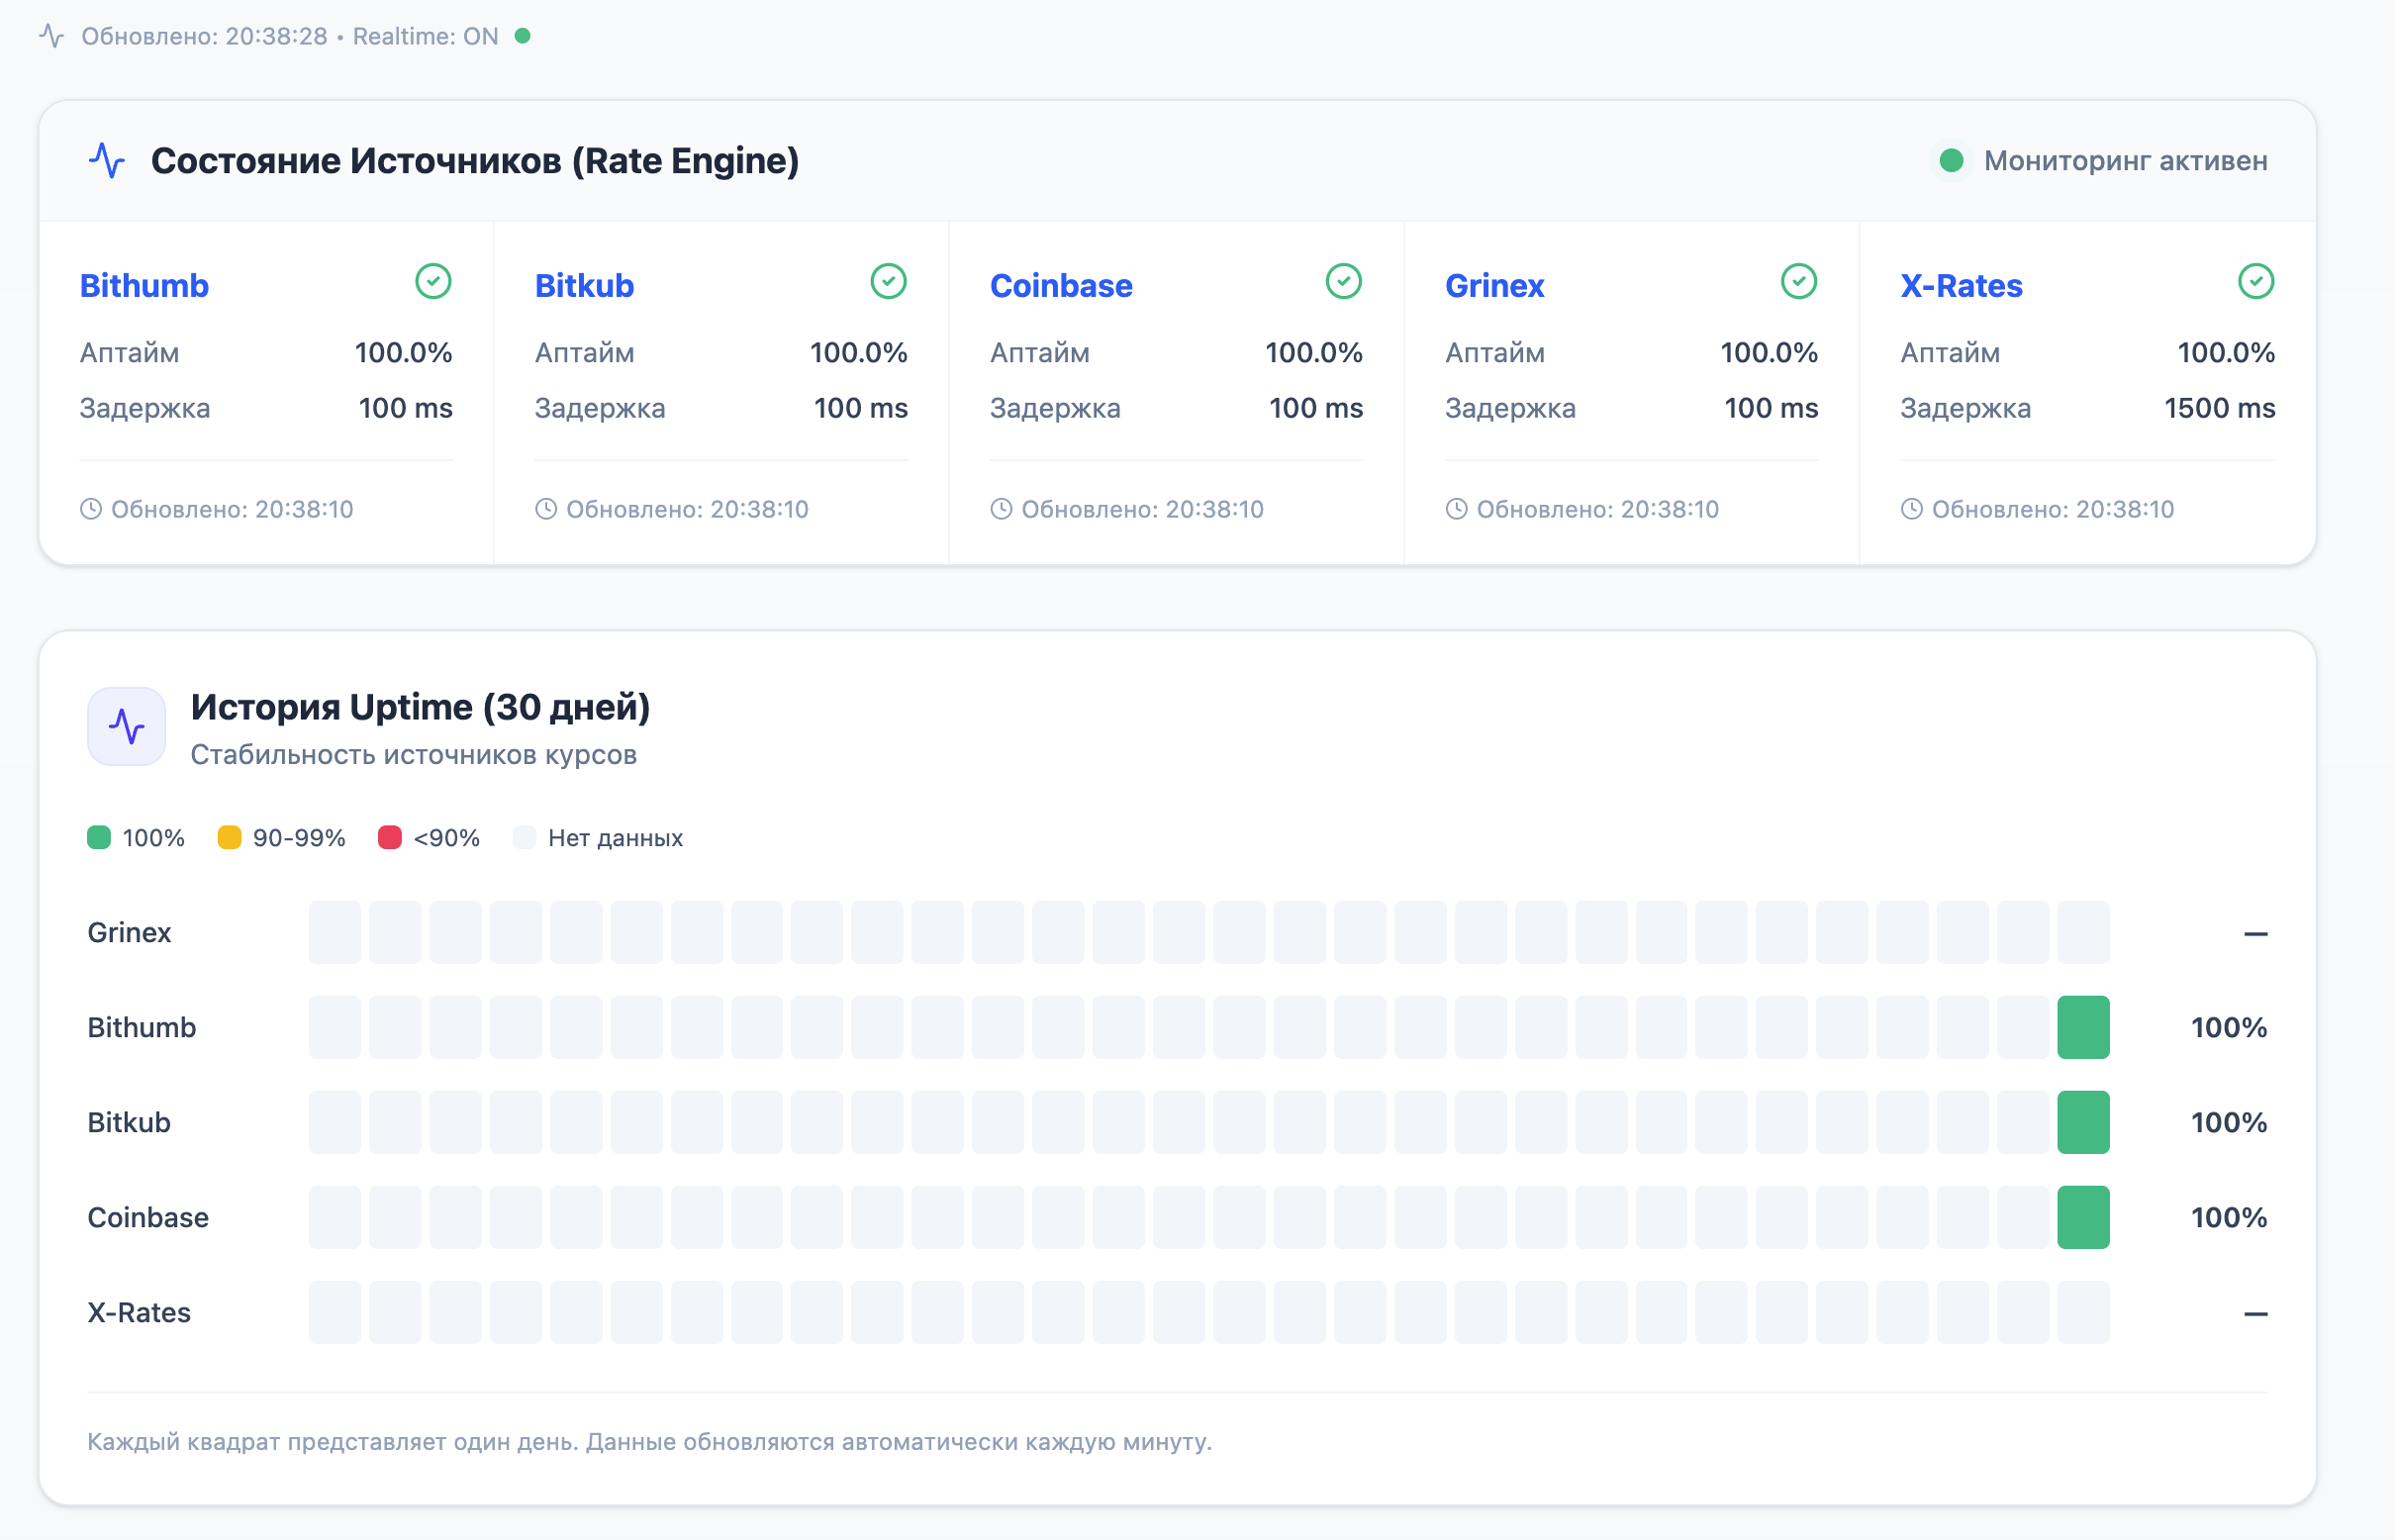Viewport: 2395px width, 1540px height.
Task: Click the red <90% legend swatch
Action: [x=390, y=837]
